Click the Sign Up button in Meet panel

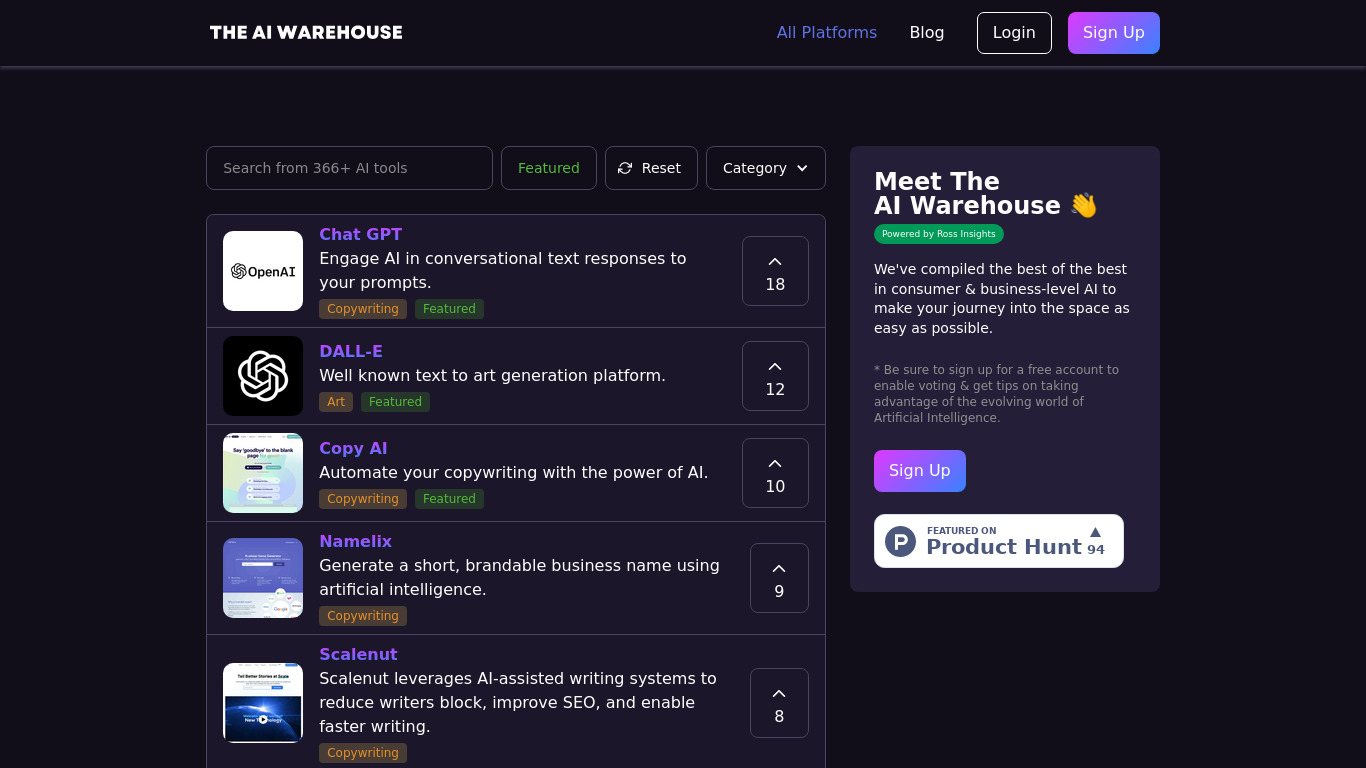[920, 471]
